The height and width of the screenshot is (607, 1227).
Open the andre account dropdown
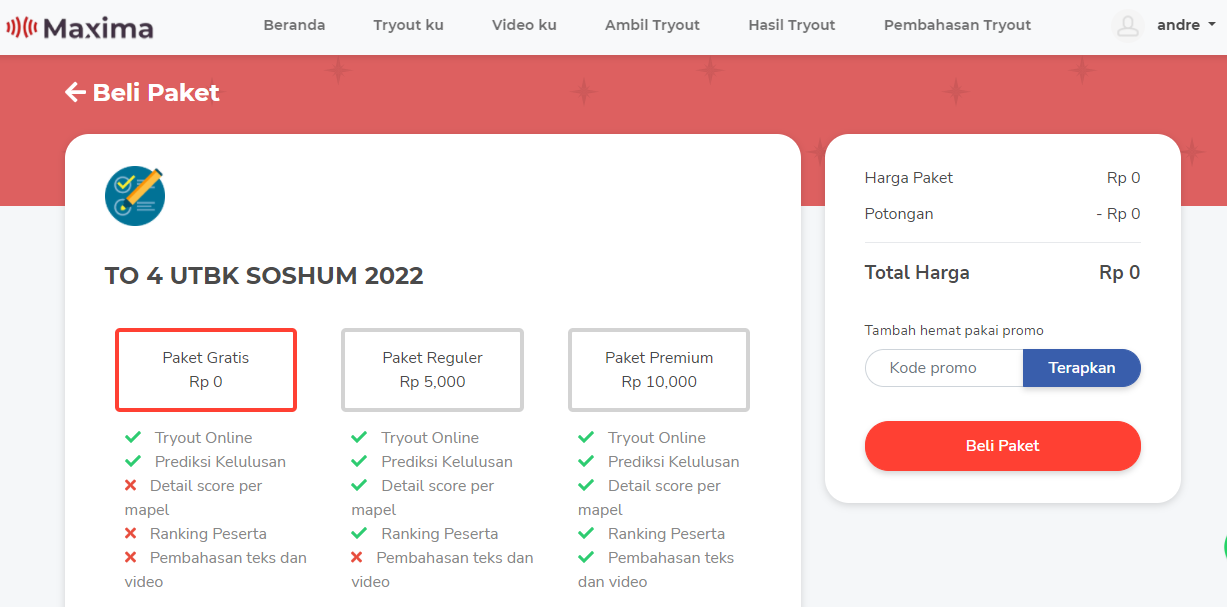click(x=1185, y=26)
